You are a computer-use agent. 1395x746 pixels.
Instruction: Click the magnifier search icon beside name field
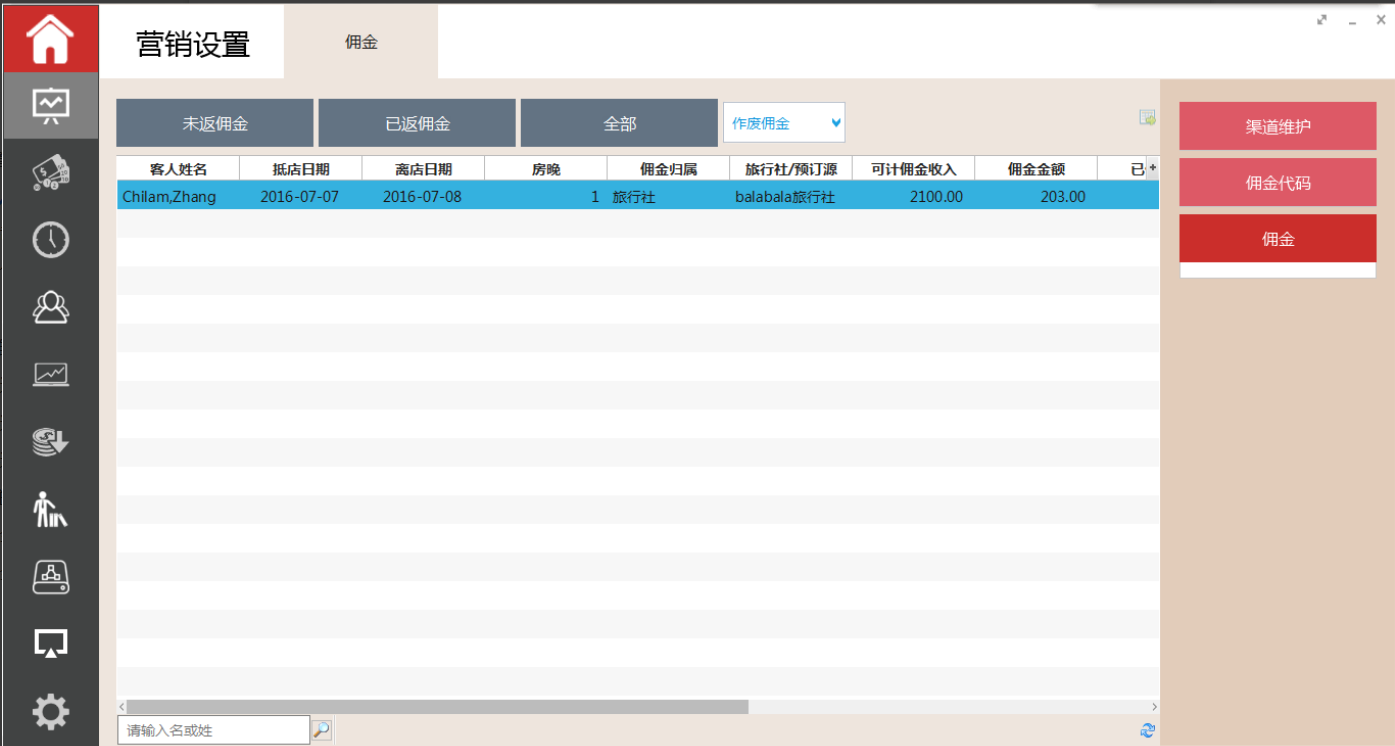[321, 730]
